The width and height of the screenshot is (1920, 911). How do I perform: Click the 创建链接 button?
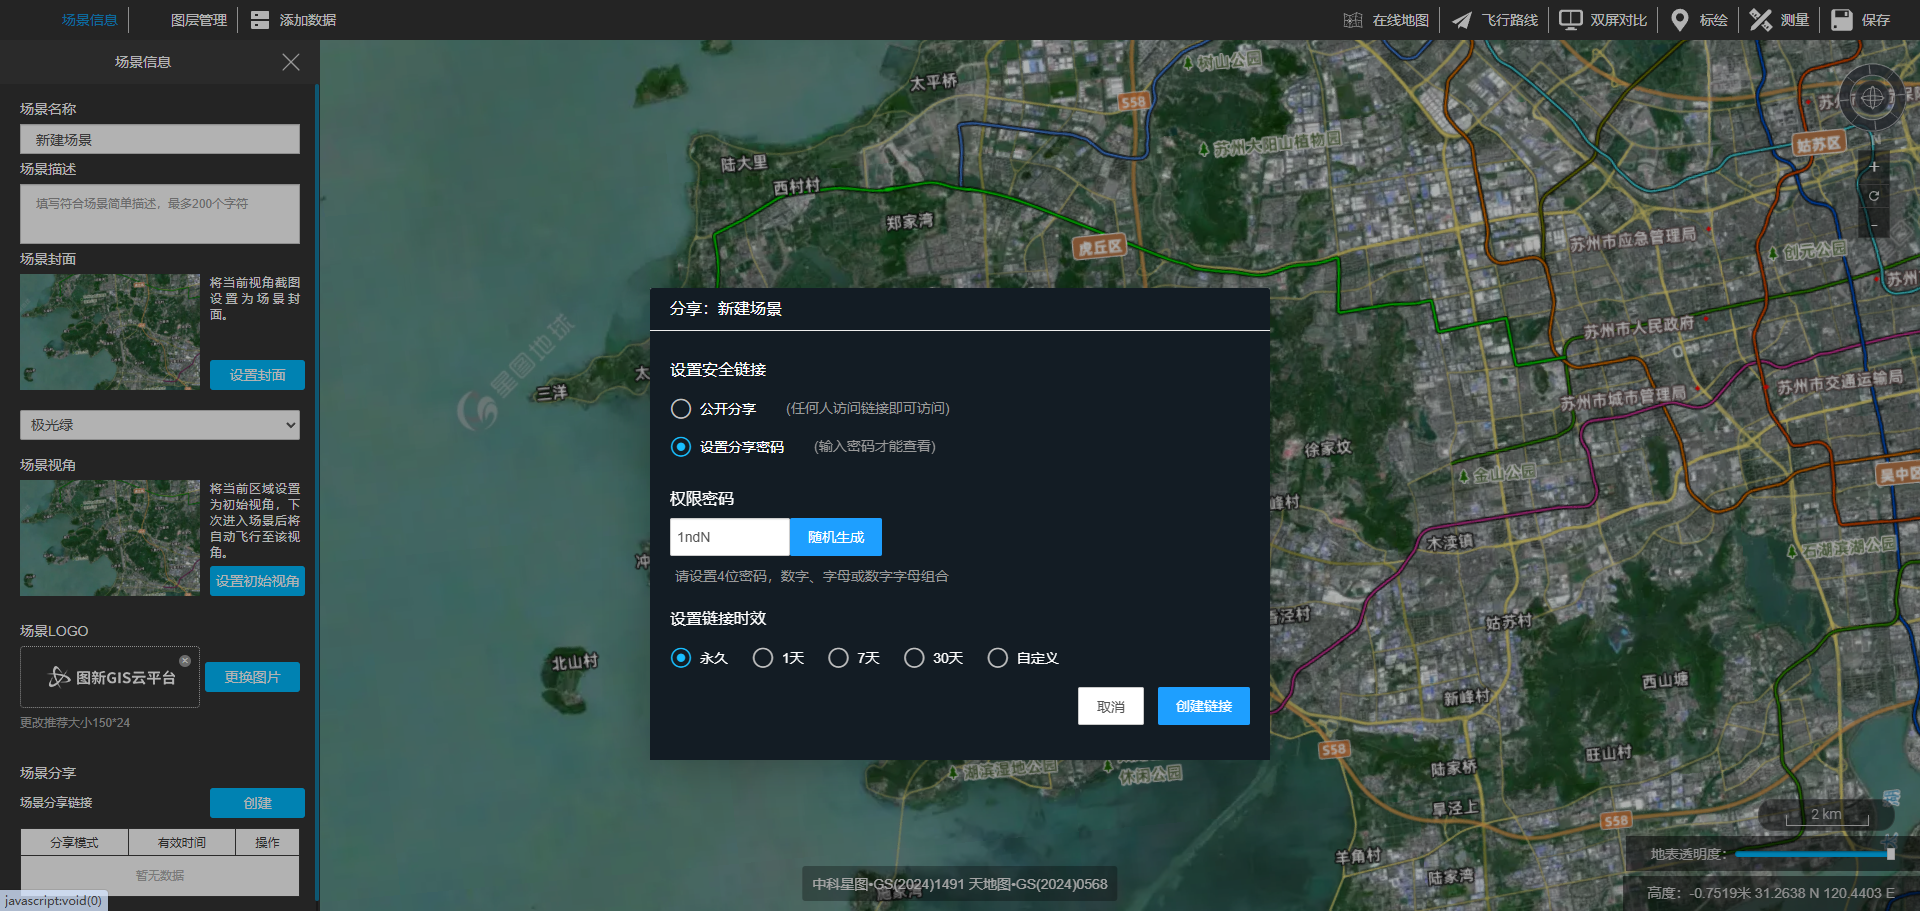[1203, 706]
